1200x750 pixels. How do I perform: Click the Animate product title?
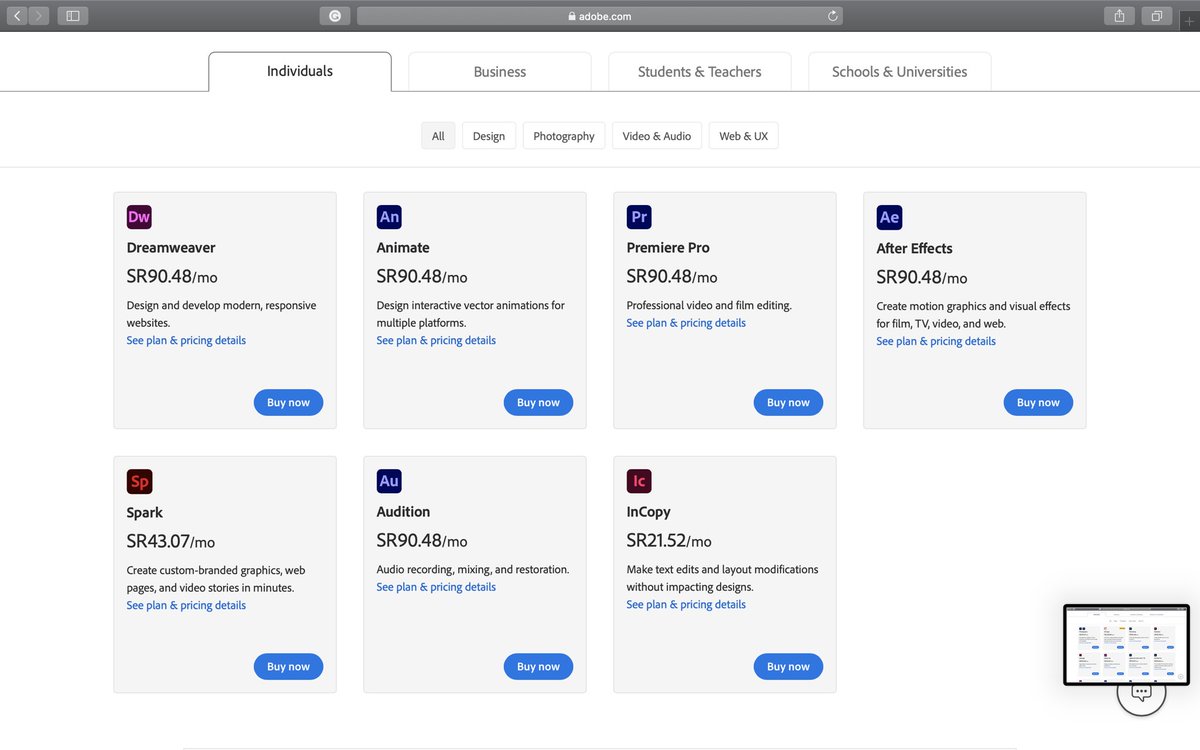coord(403,247)
